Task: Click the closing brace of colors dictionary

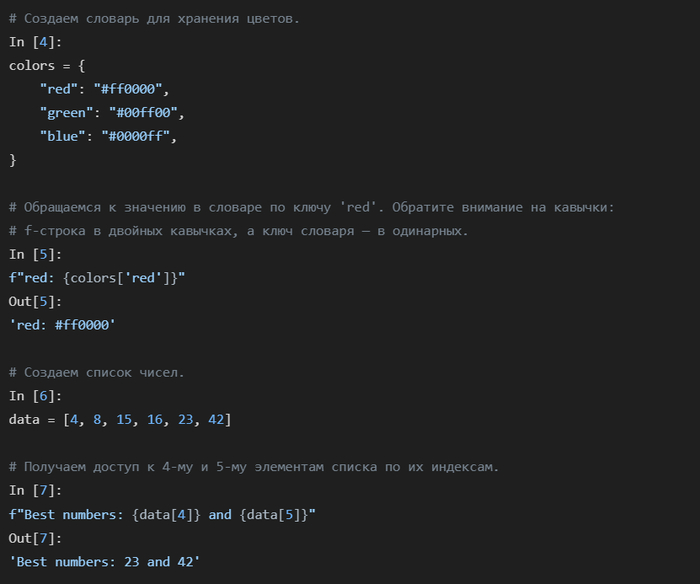Action: (13, 160)
